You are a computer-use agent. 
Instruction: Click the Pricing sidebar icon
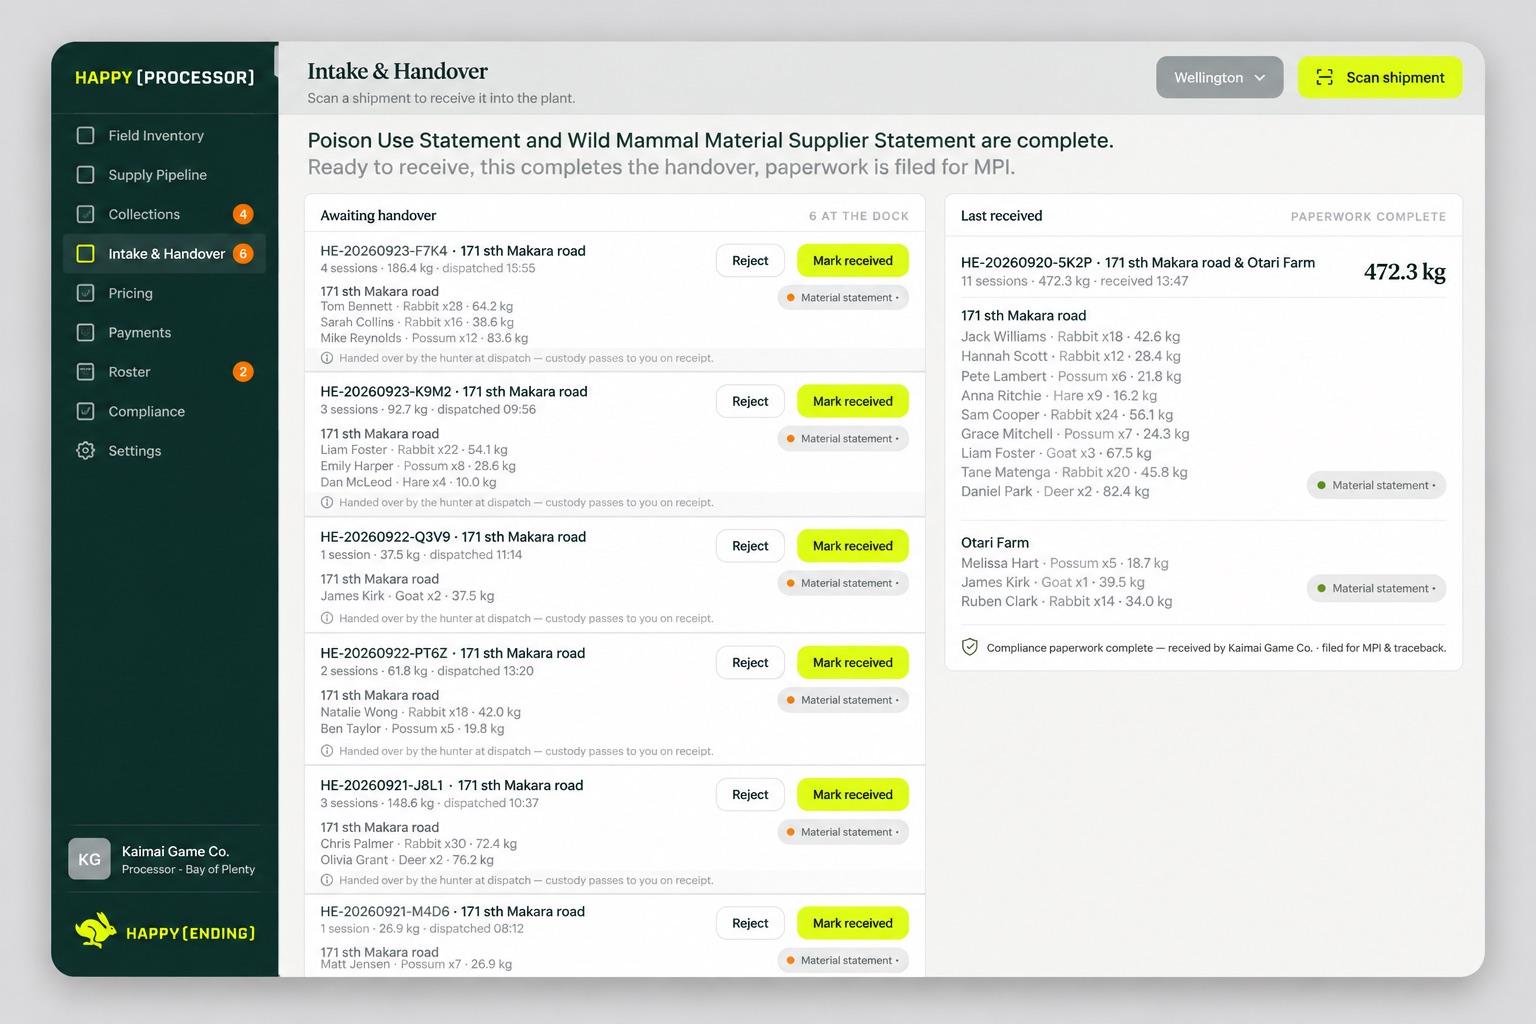86,293
